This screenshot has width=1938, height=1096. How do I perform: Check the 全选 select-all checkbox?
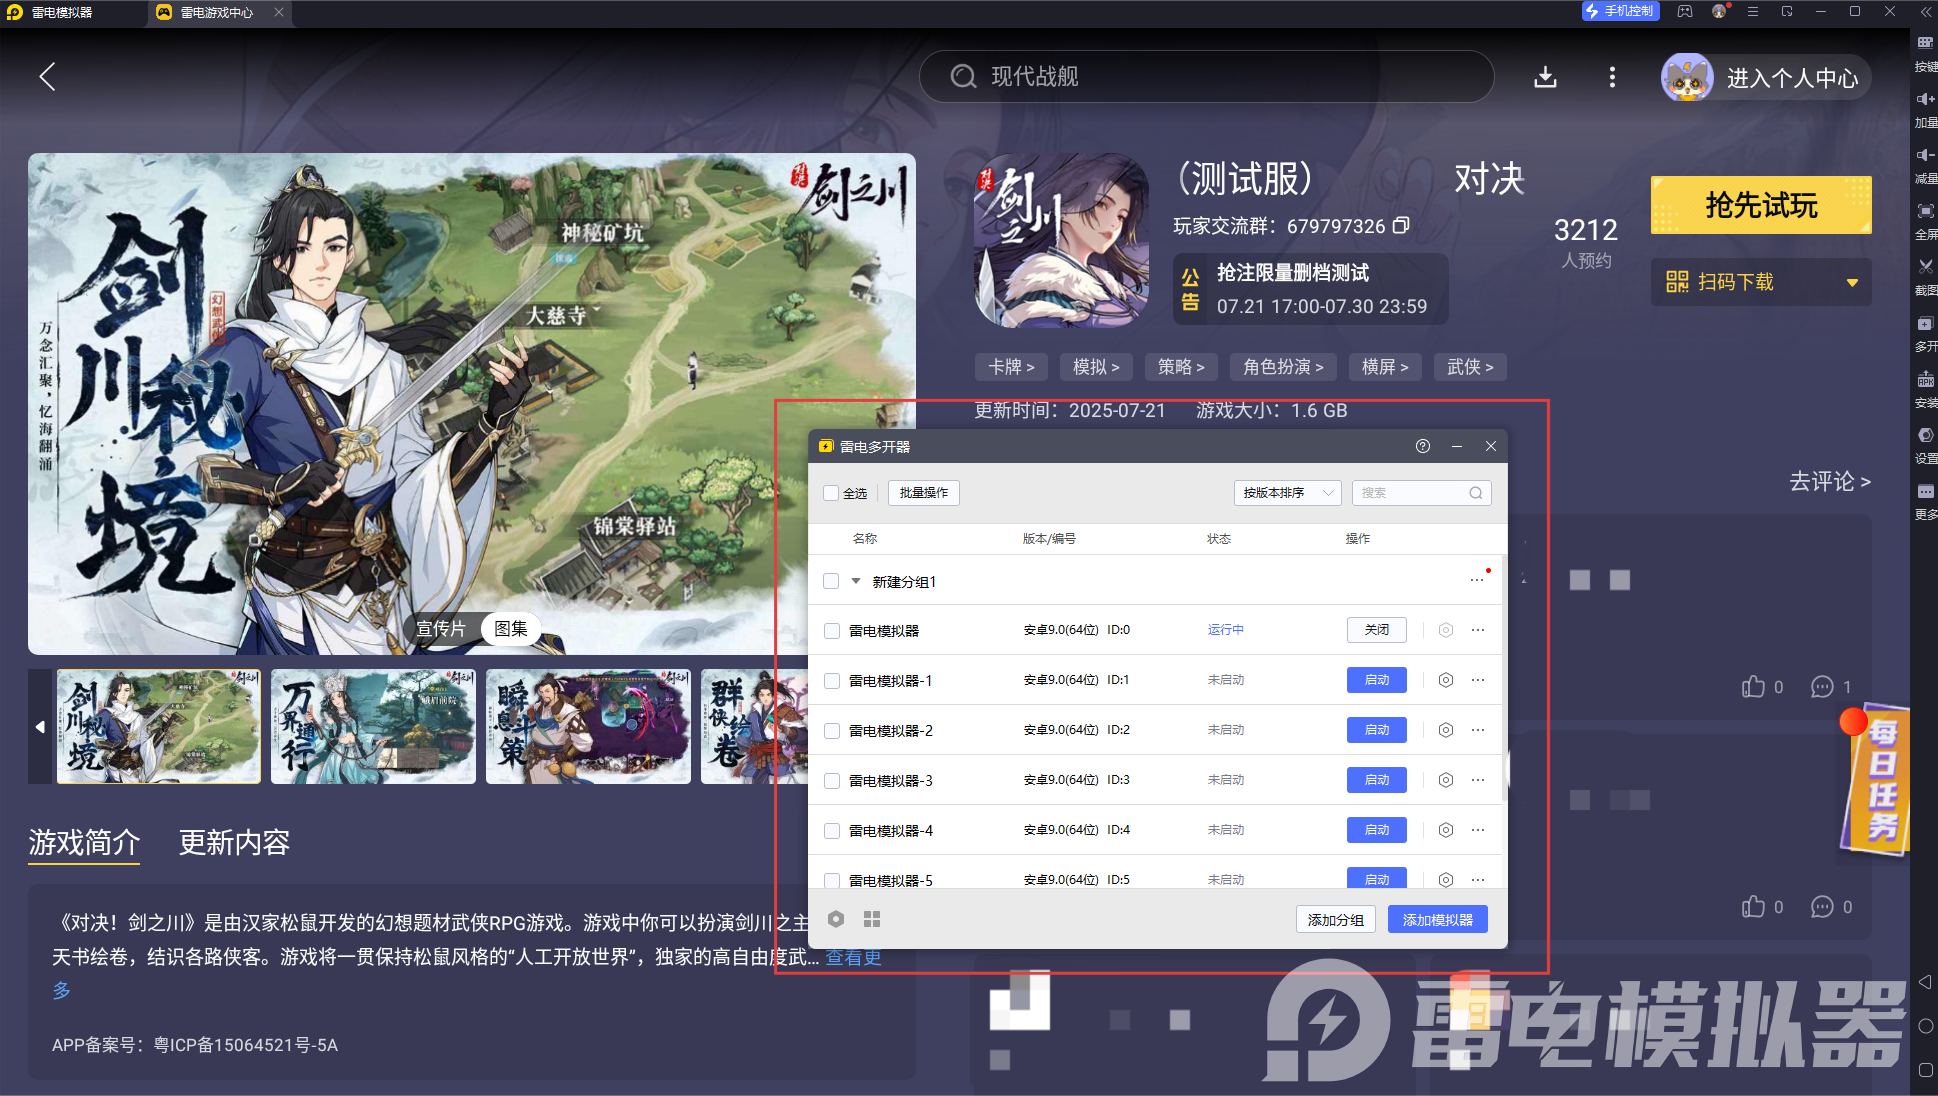831,493
